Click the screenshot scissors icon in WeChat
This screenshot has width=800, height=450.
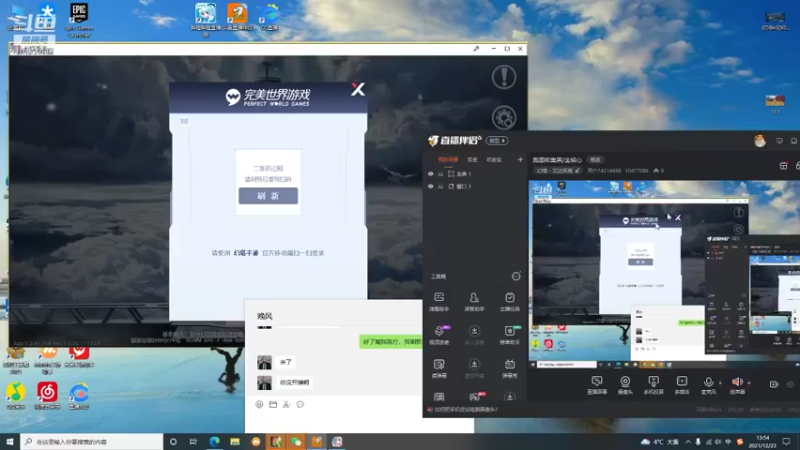(286, 404)
